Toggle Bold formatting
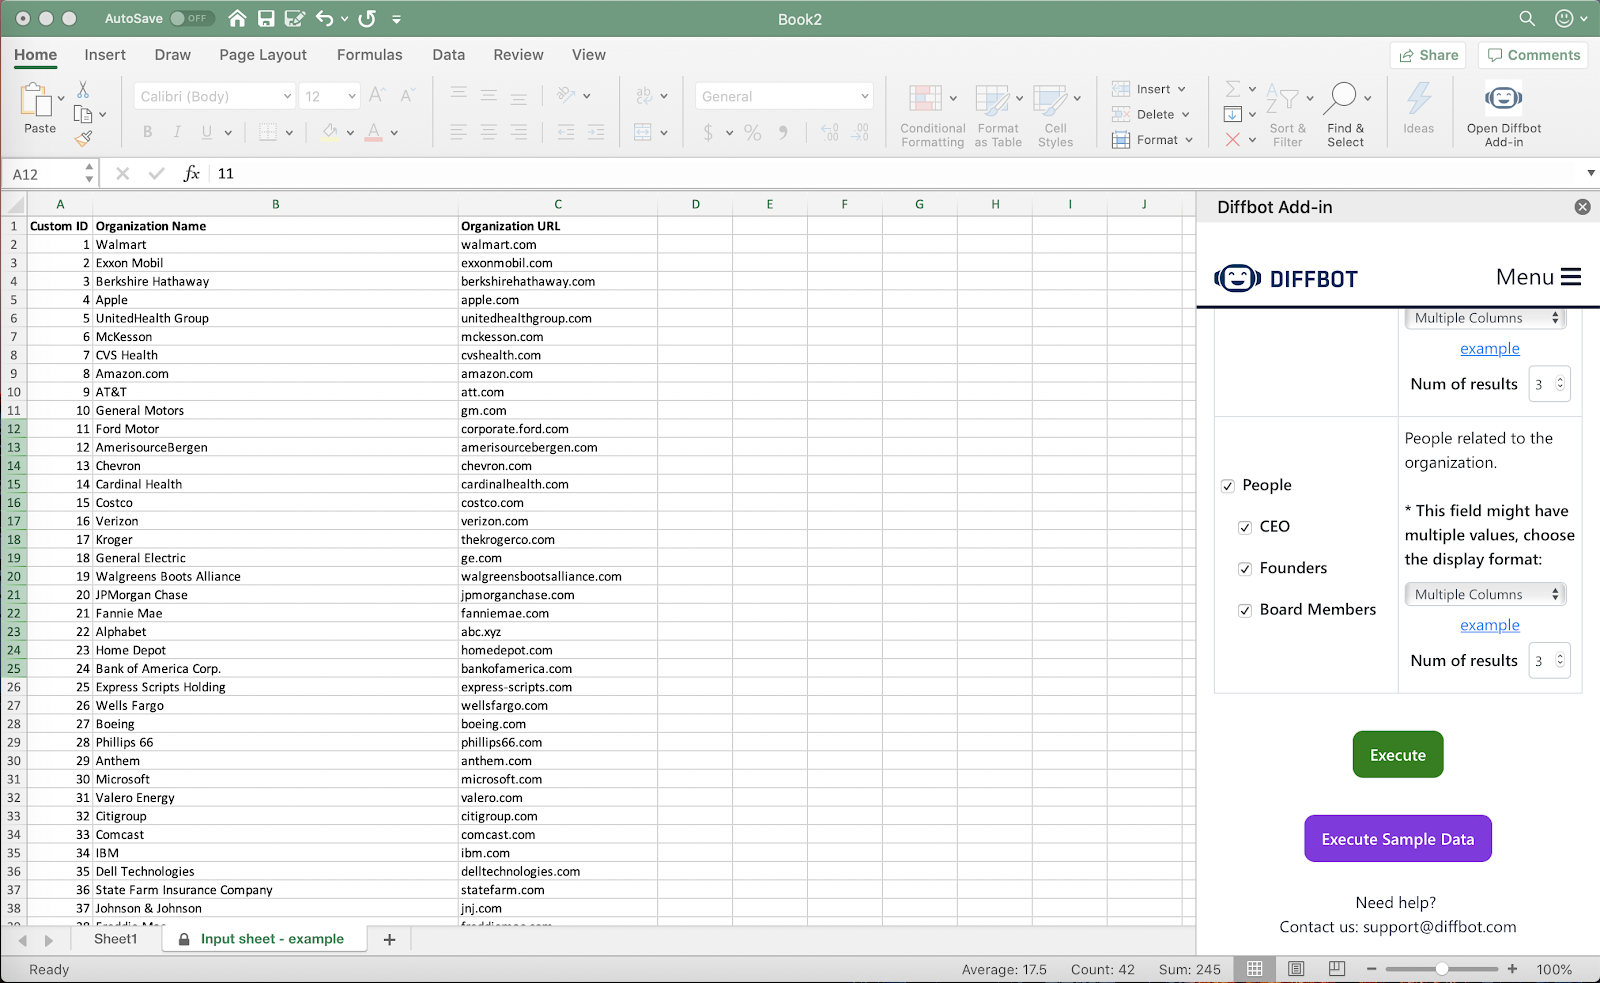The image size is (1600, 983). click(x=148, y=132)
